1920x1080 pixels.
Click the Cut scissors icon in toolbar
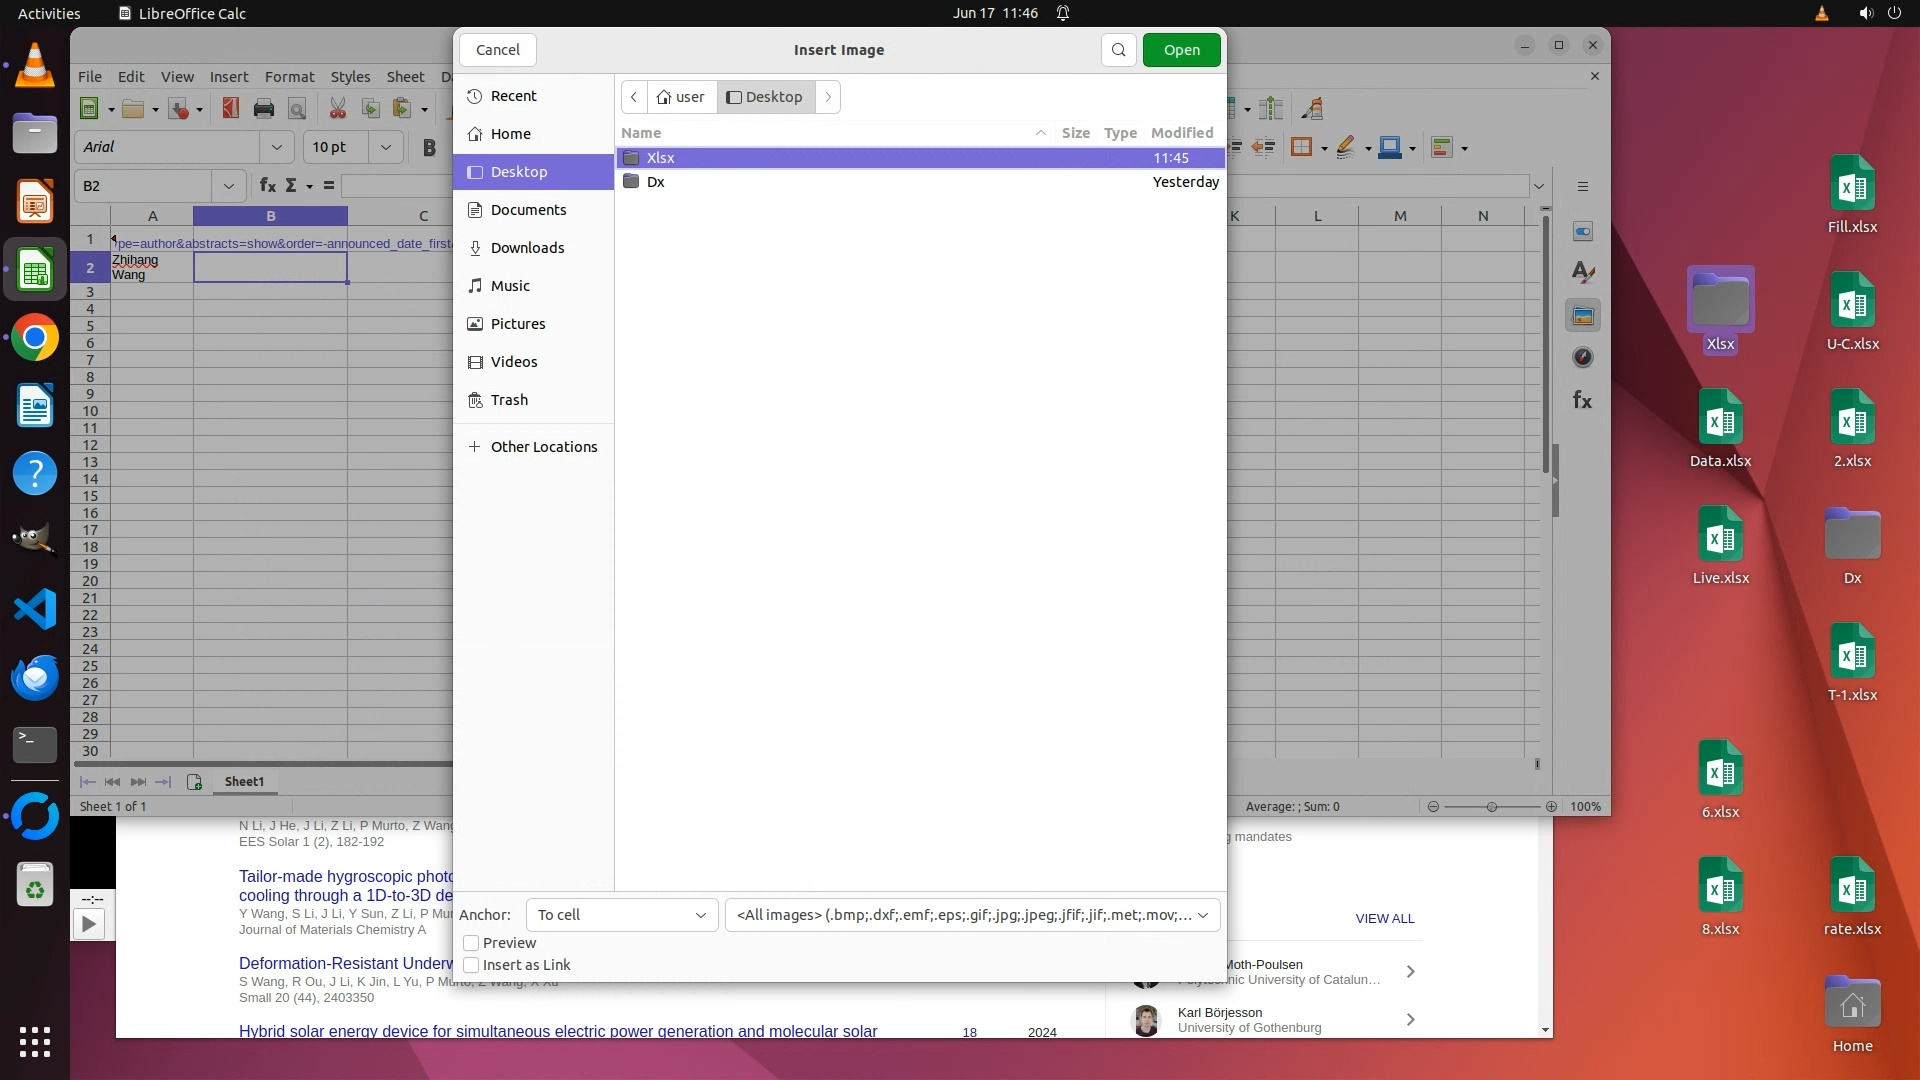click(x=338, y=109)
